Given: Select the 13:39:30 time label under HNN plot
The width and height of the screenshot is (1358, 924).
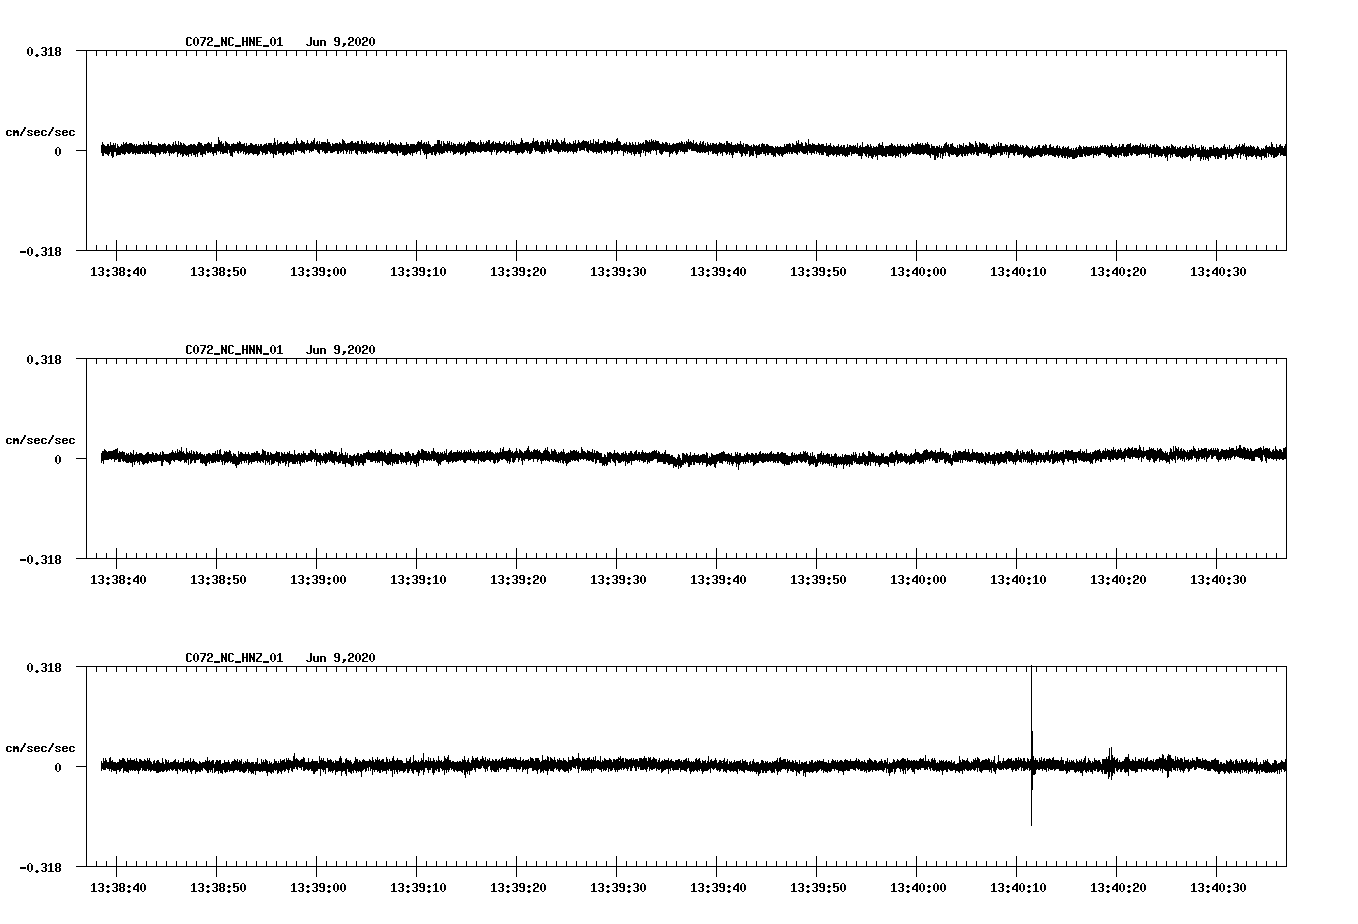Looking at the screenshot, I should tap(618, 580).
